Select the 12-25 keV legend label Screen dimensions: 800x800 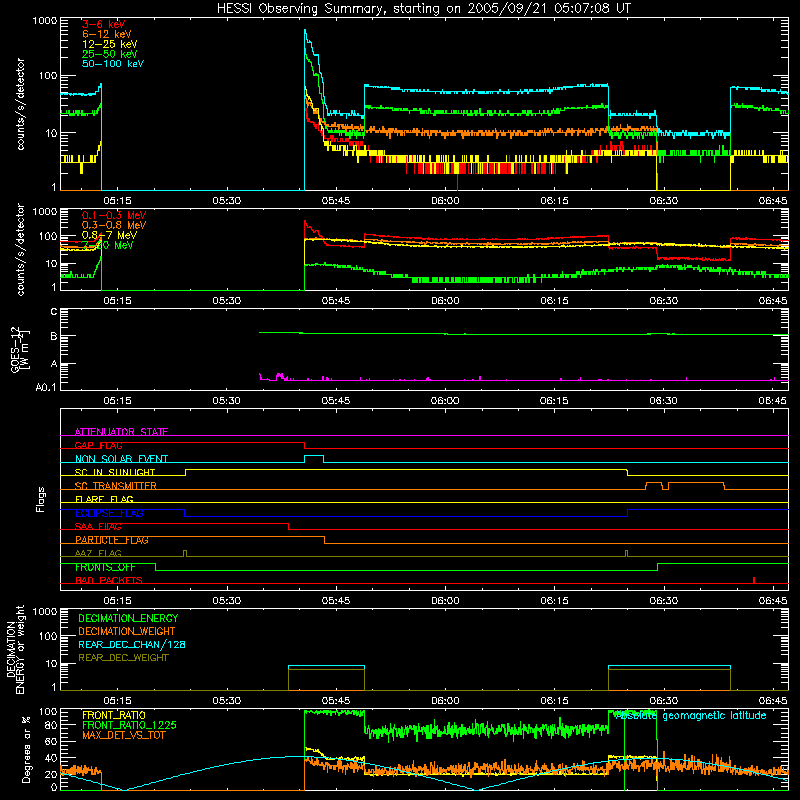pos(110,44)
